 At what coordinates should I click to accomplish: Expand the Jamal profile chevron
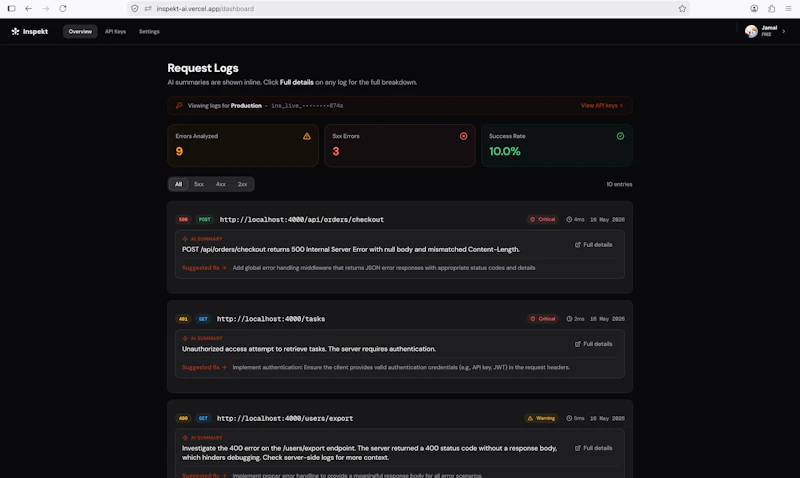tap(784, 32)
